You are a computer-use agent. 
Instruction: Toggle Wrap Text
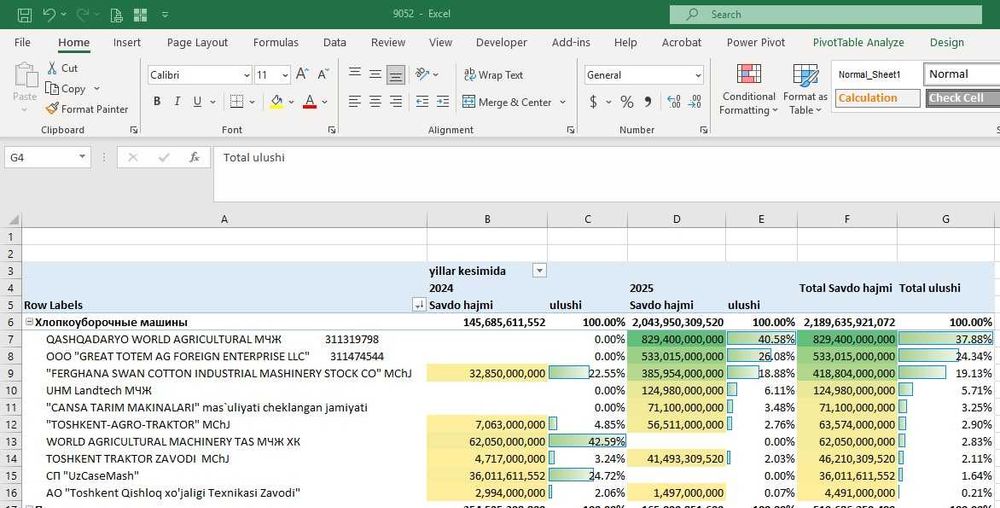494,75
